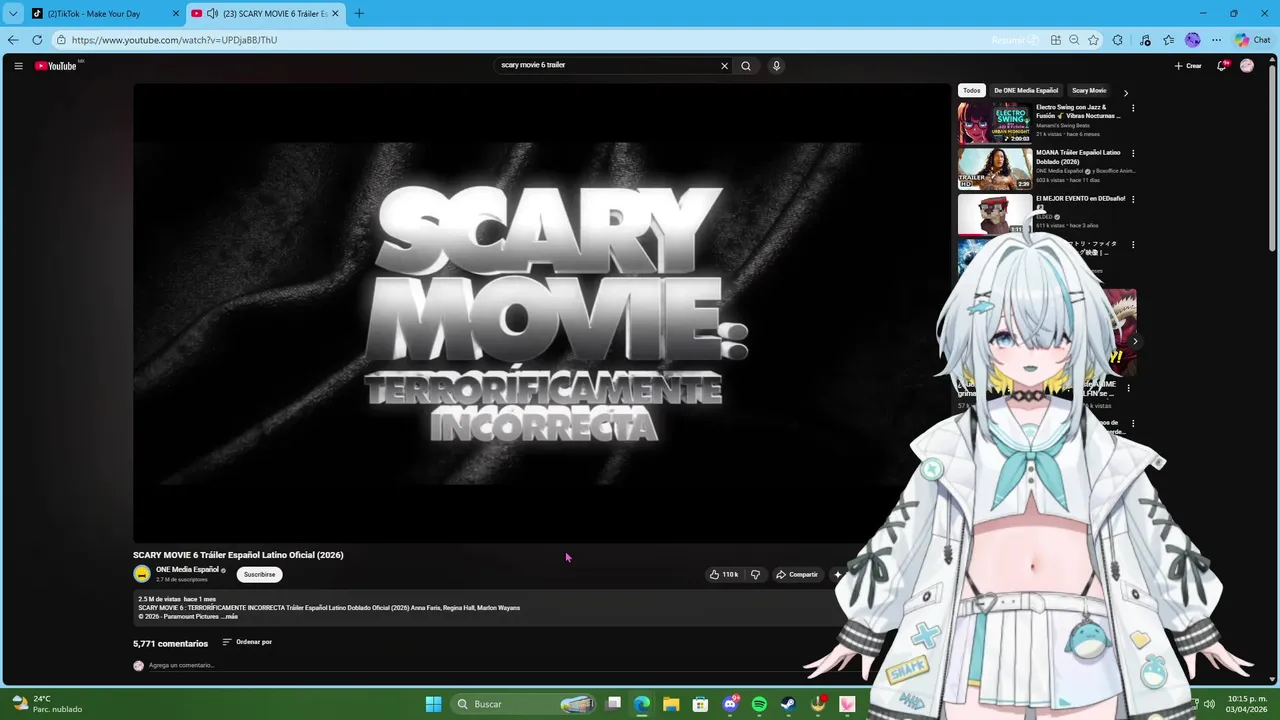Click the Compartir share button
Image resolution: width=1280 pixels, height=720 pixels.
797,575
